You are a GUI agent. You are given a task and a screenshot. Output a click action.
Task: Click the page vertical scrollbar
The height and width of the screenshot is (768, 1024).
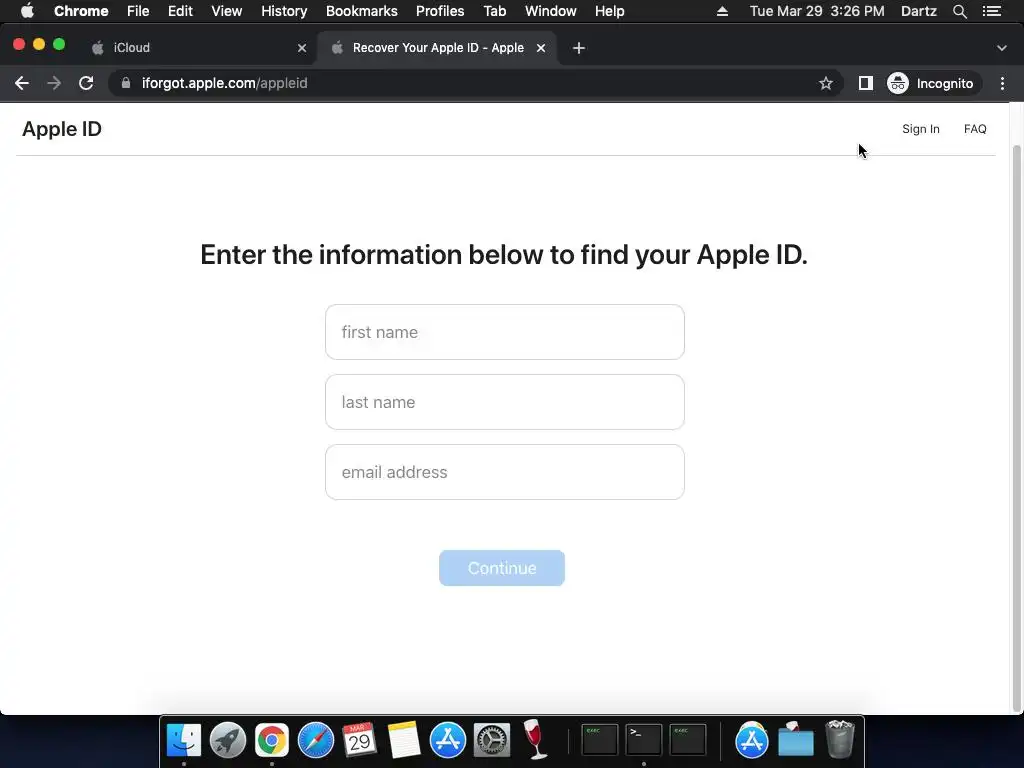click(x=1016, y=428)
